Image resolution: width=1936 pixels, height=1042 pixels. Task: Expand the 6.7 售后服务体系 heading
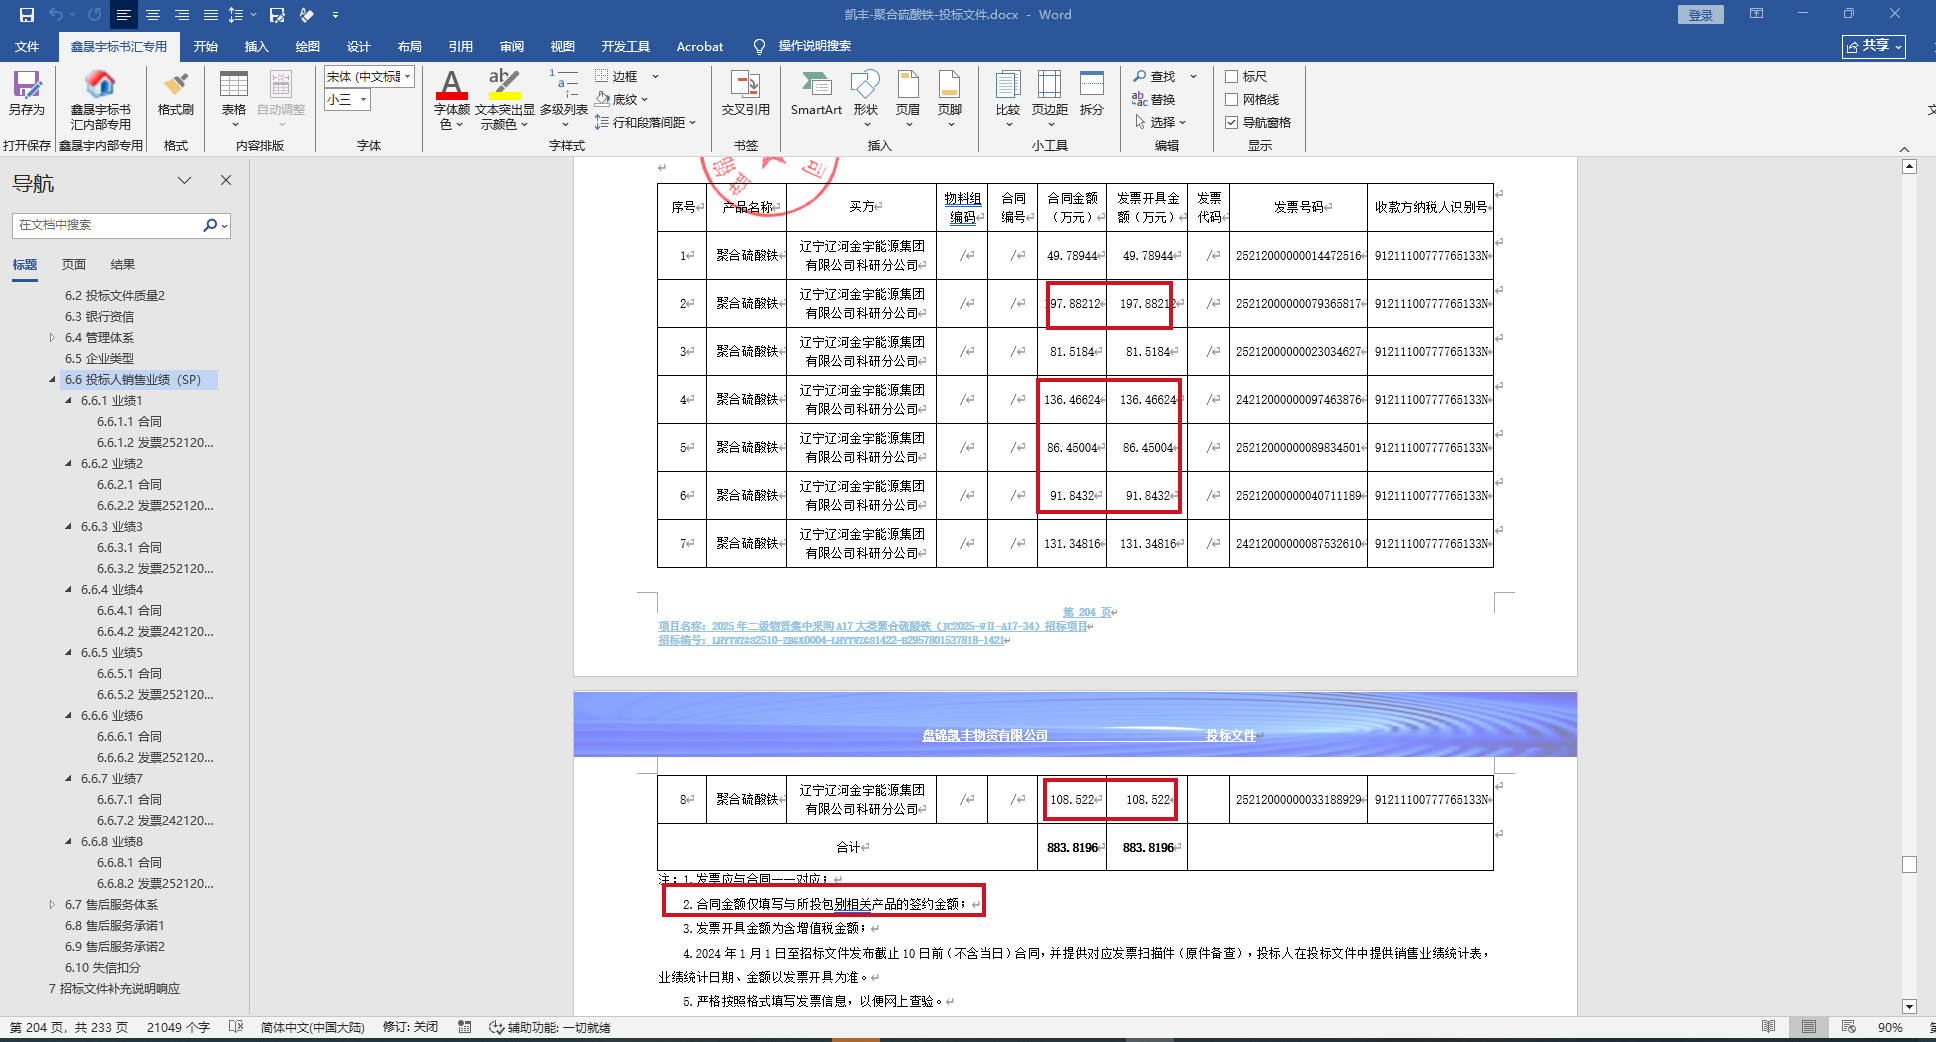pyautogui.click(x=53, y=905)
